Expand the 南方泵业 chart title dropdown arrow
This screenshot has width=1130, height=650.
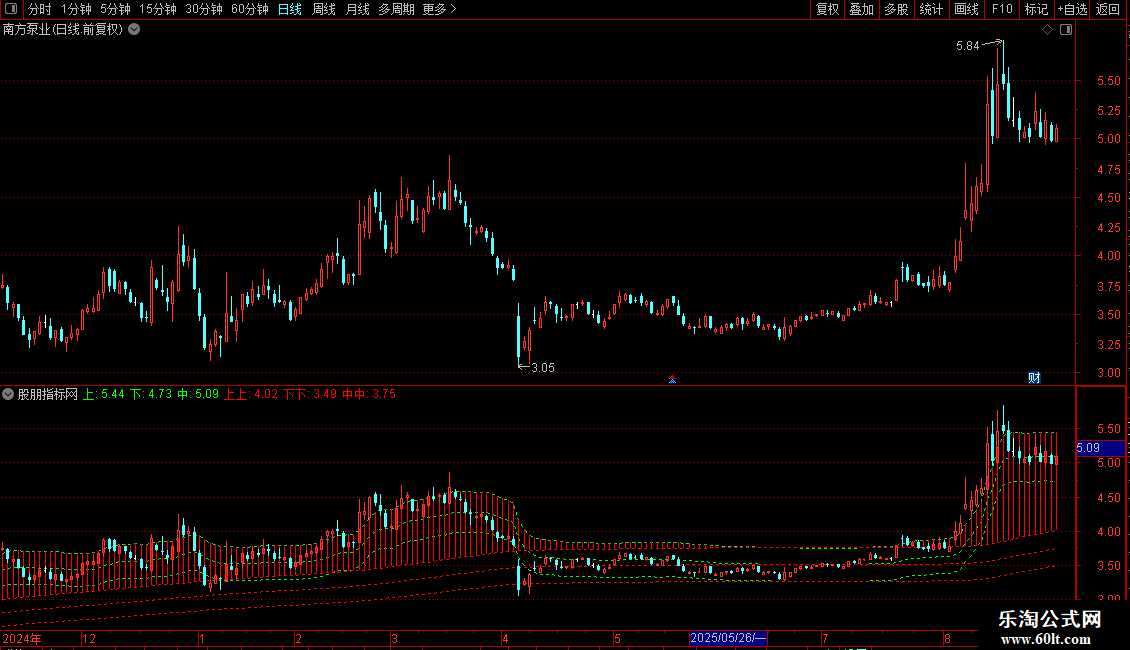pyautogui.click(x=134, y=30)
